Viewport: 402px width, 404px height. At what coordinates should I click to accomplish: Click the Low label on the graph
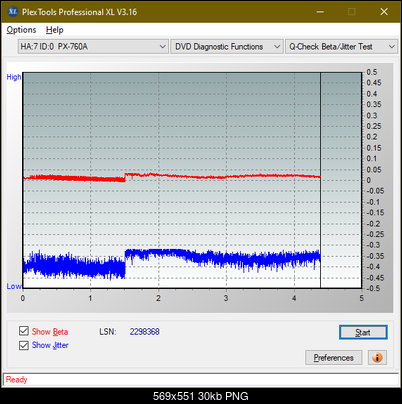[x=14, y=286]
